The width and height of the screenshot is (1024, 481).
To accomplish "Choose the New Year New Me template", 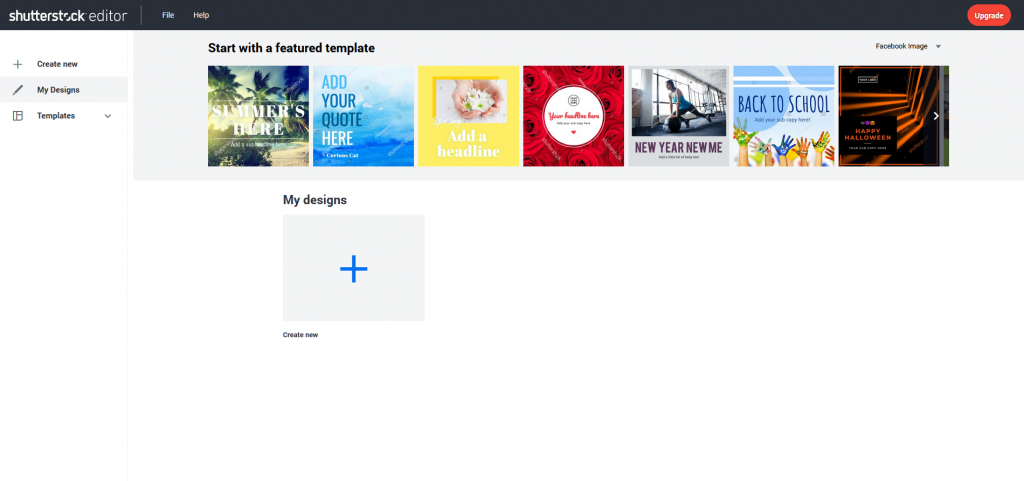I will [679, 116].
